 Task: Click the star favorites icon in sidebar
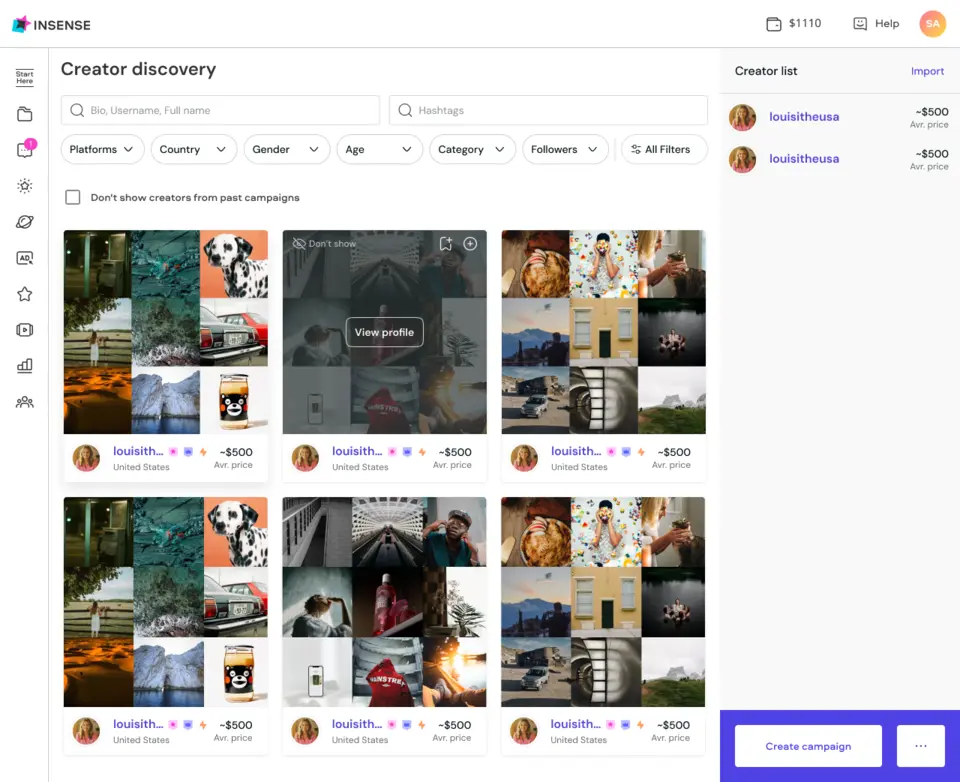24,293
